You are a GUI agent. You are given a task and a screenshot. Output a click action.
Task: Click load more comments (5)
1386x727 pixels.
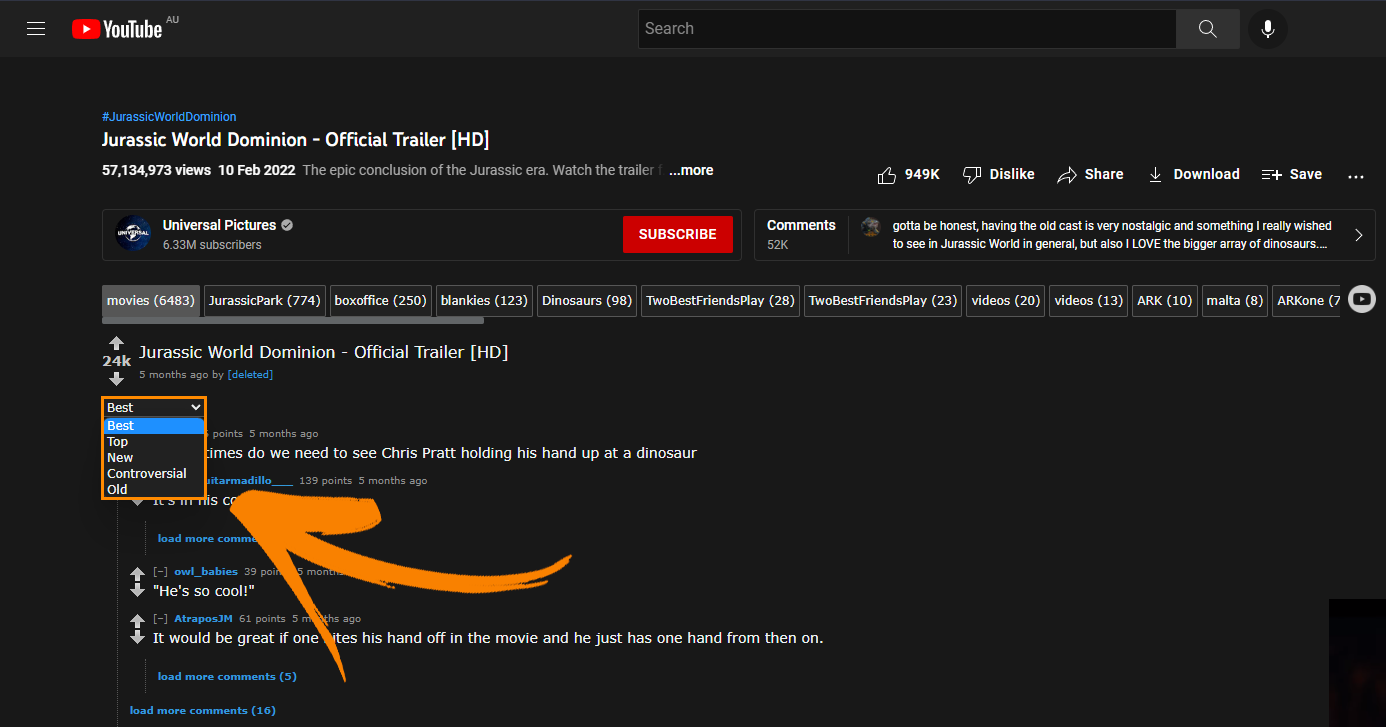tap(227, 677)
